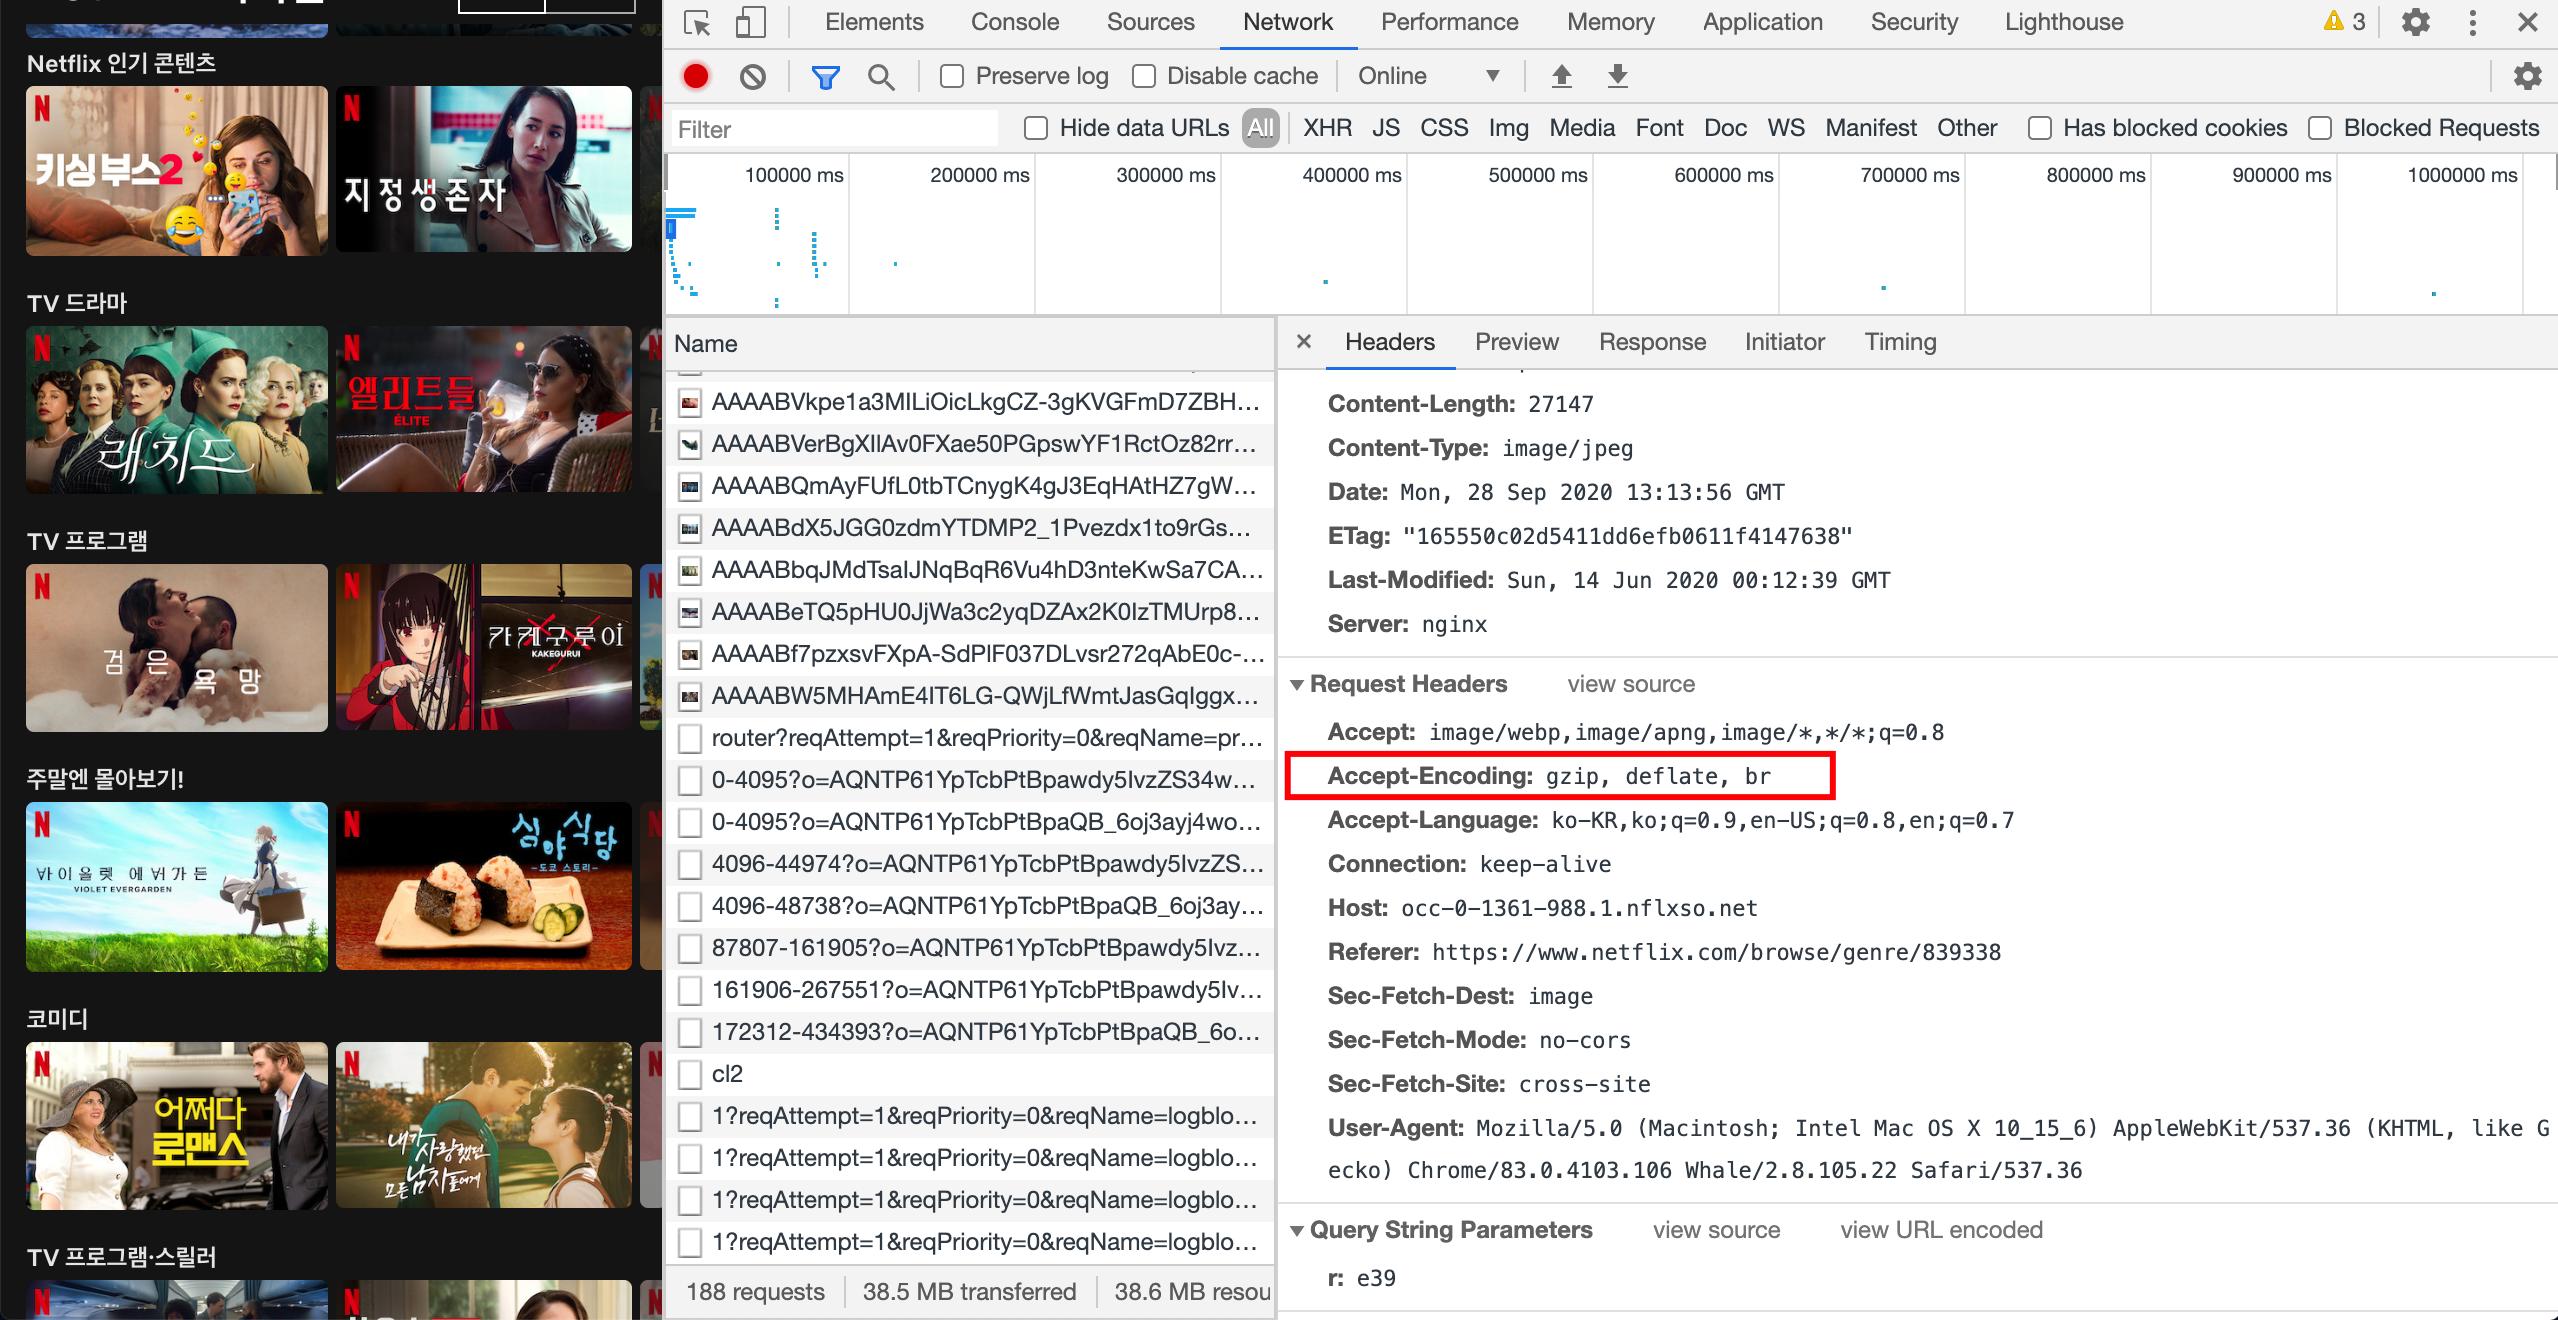Click view URL encoded link
The height and width of the screenshot is (1320, 2558).
click(x=1941, y=1230)
